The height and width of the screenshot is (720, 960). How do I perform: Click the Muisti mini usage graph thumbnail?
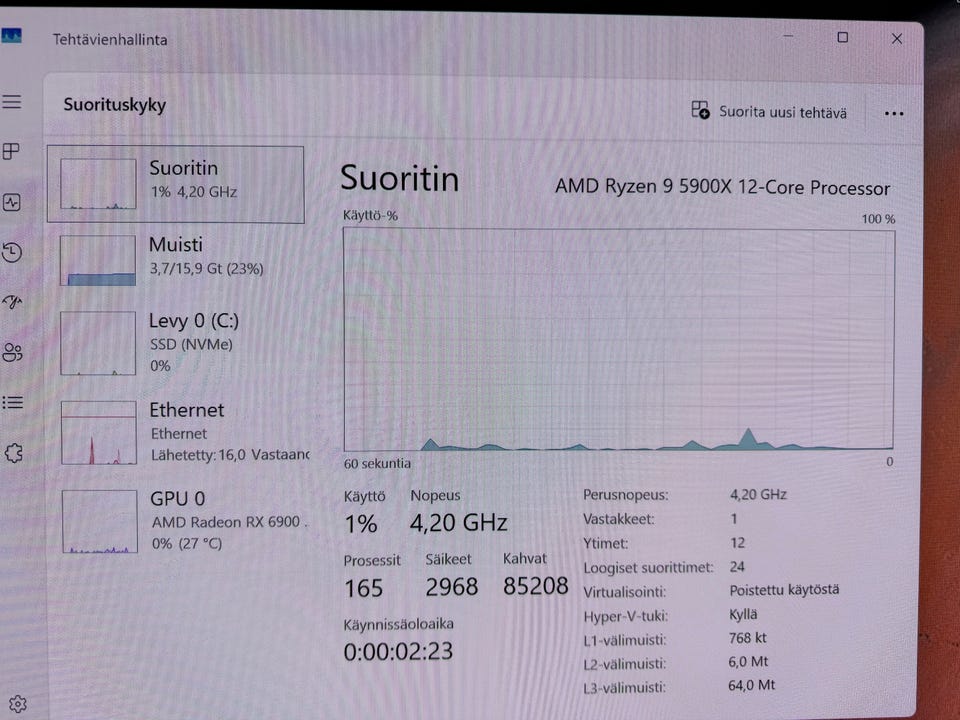coord(98,260)
